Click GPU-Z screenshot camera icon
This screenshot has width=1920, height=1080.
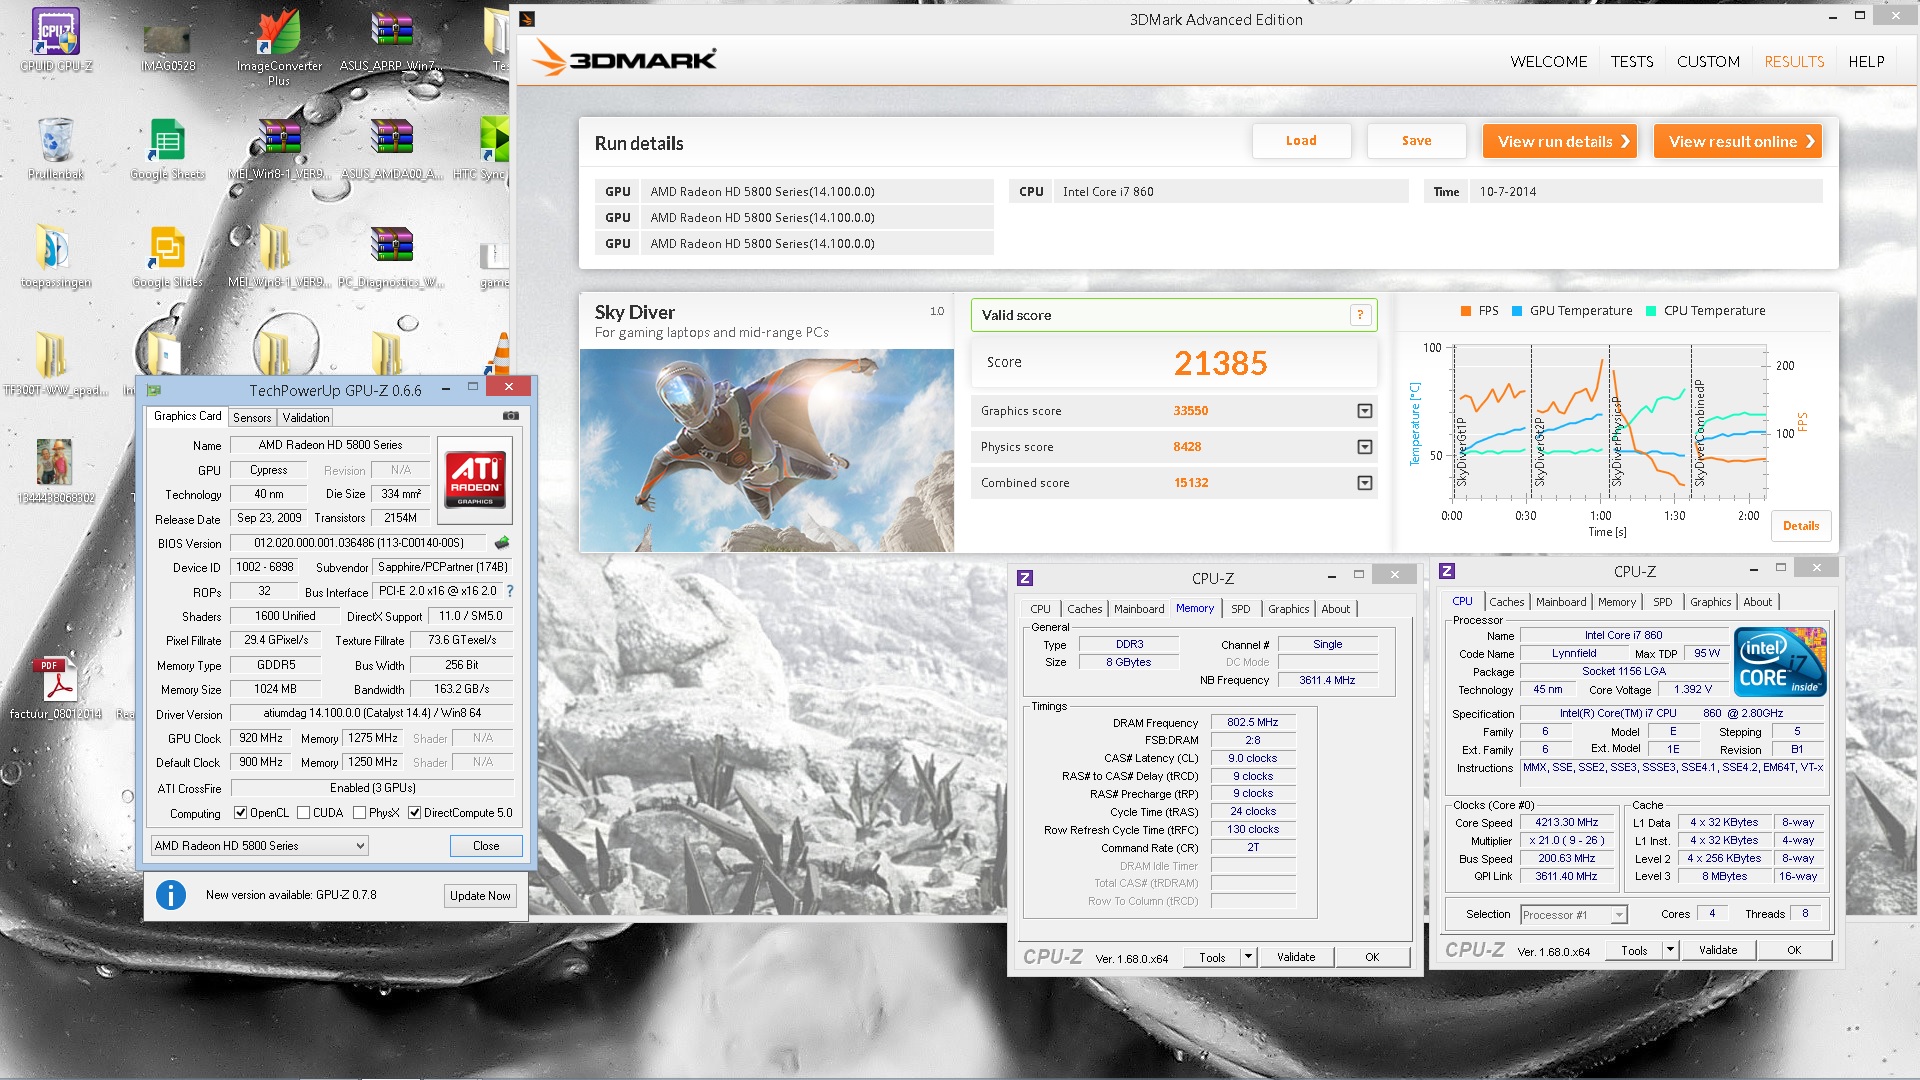510,416
